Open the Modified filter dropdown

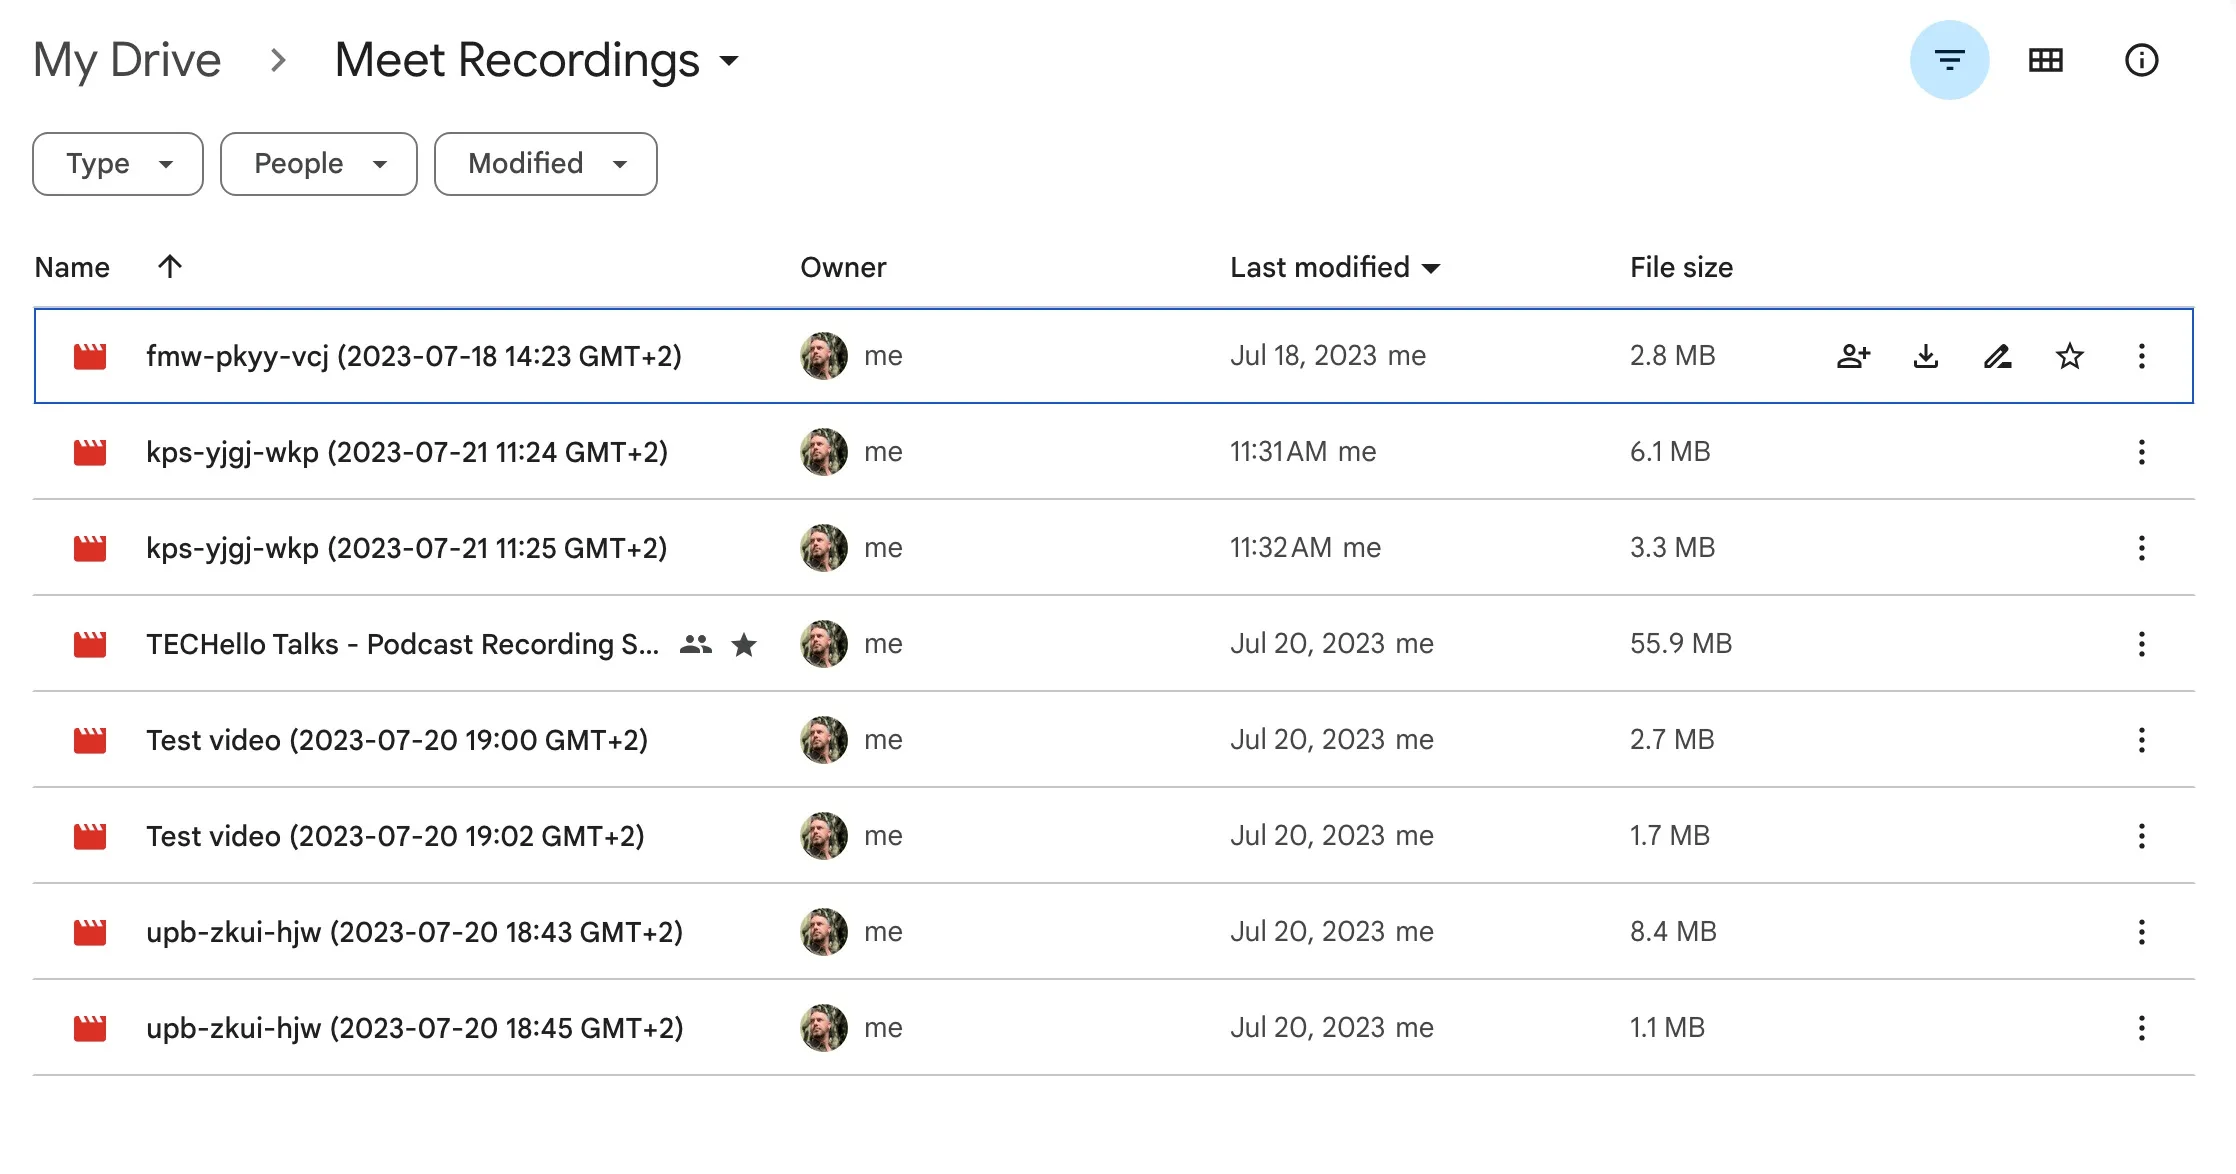coord(545,163)
